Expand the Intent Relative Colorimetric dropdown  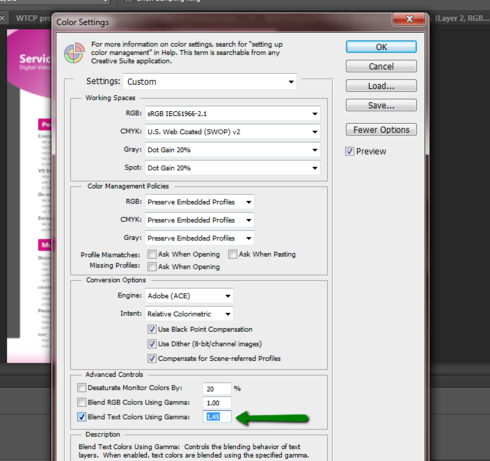point(189,314)
